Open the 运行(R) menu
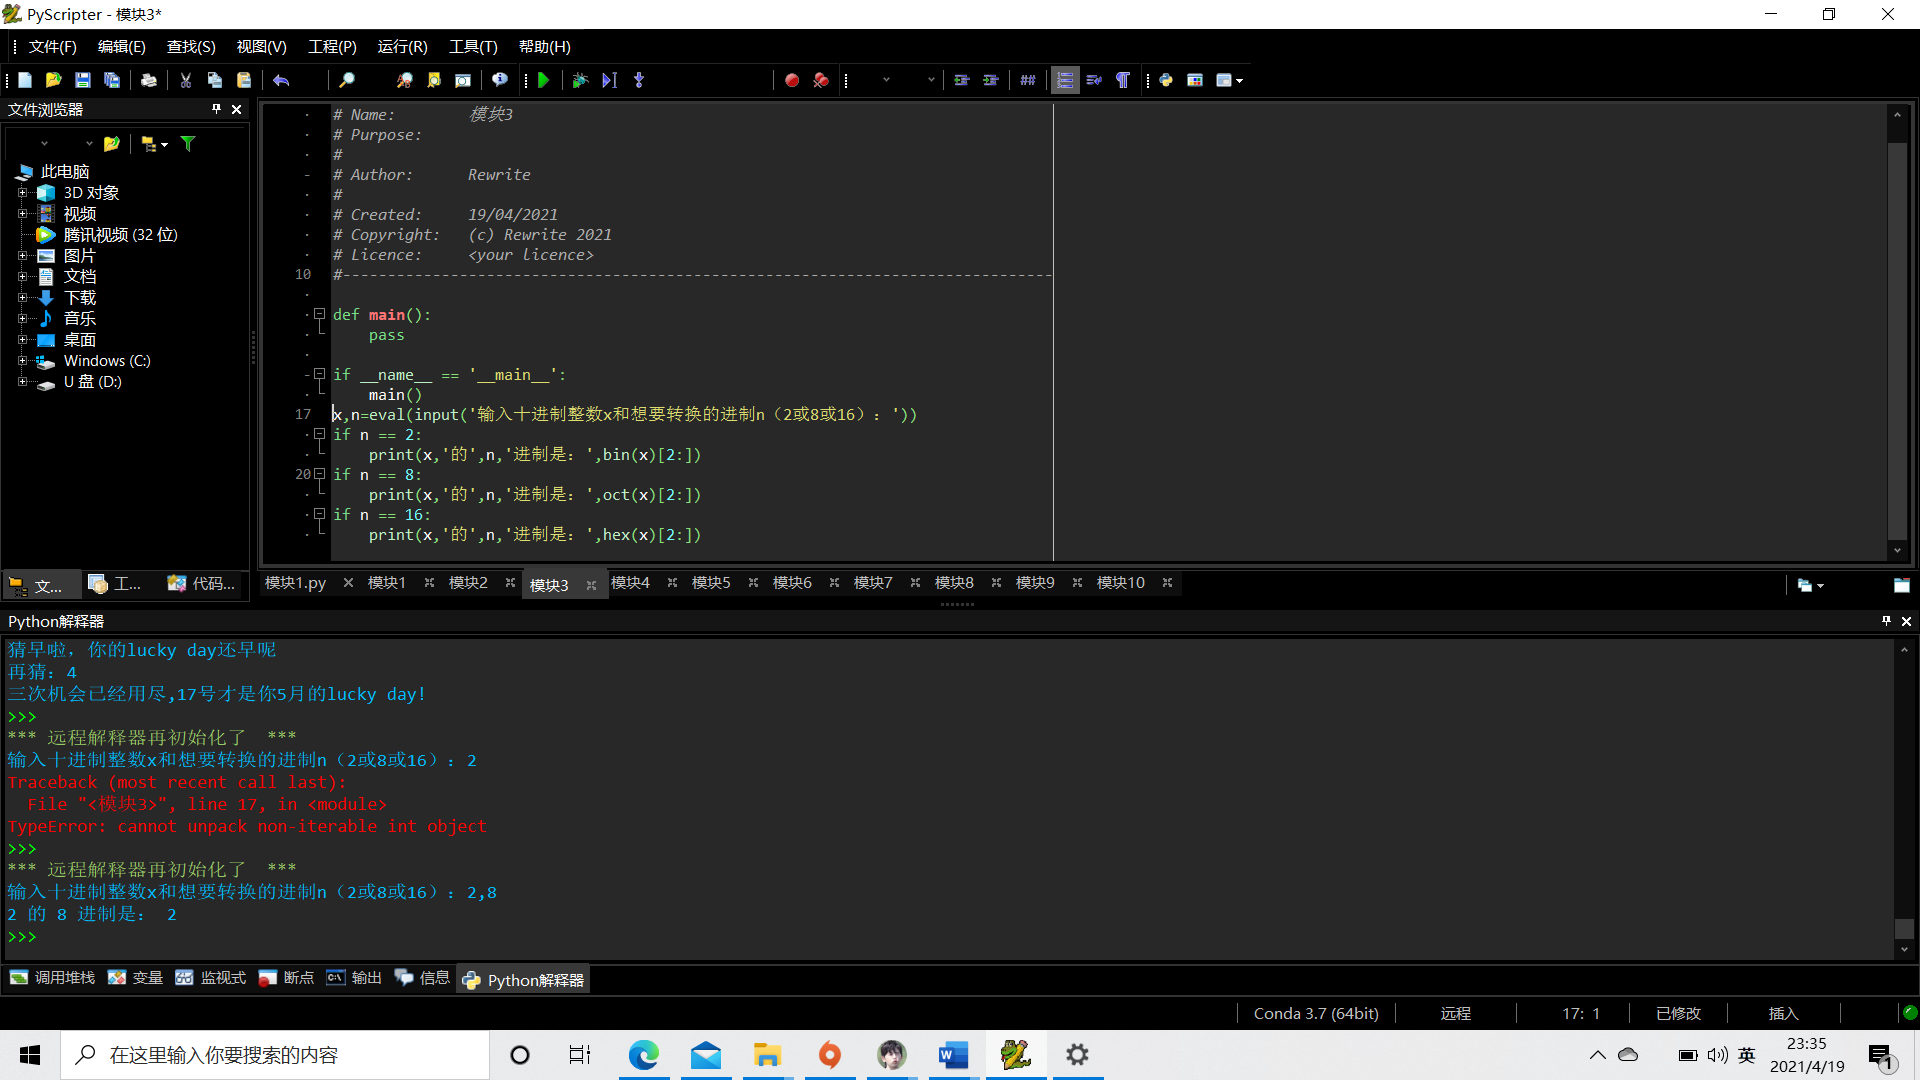This screenshot has height=1080, width=1920. (402, 47)
